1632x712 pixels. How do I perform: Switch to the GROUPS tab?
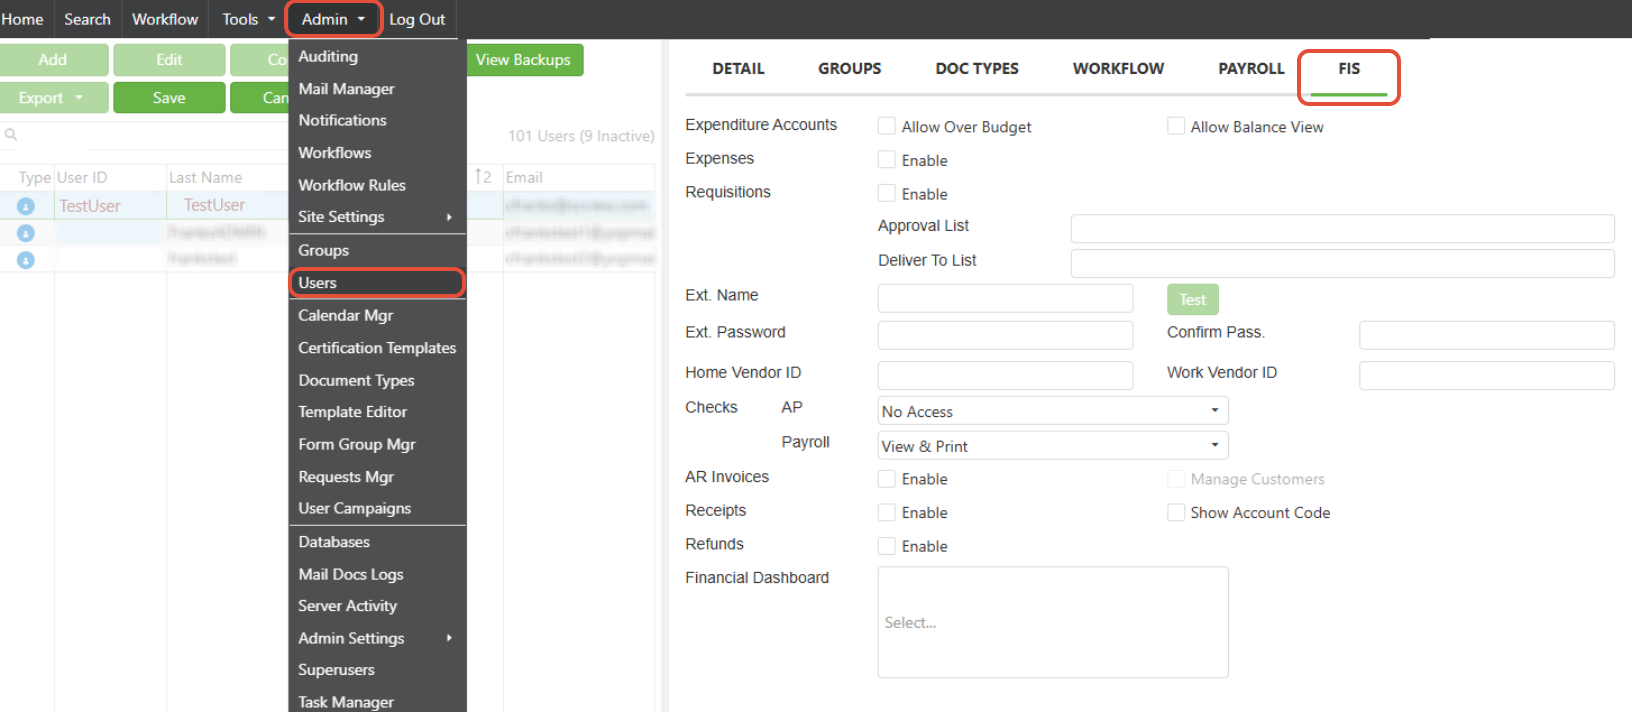tap(850, 69)
